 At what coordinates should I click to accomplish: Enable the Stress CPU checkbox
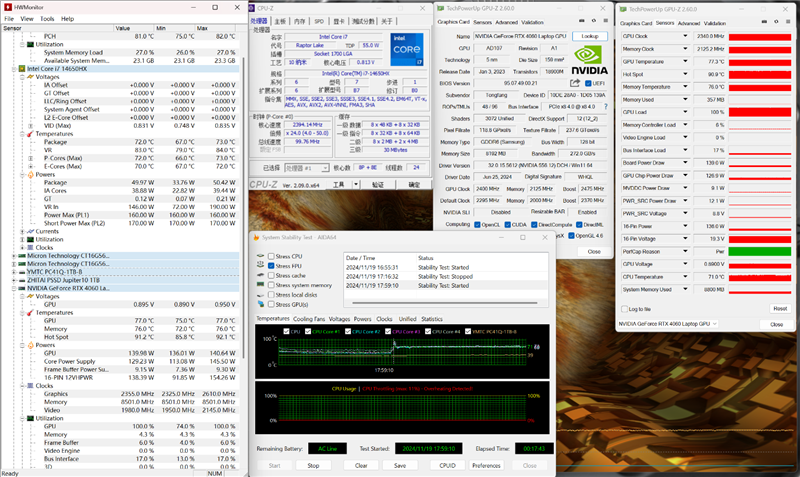[x=271, y=256]
